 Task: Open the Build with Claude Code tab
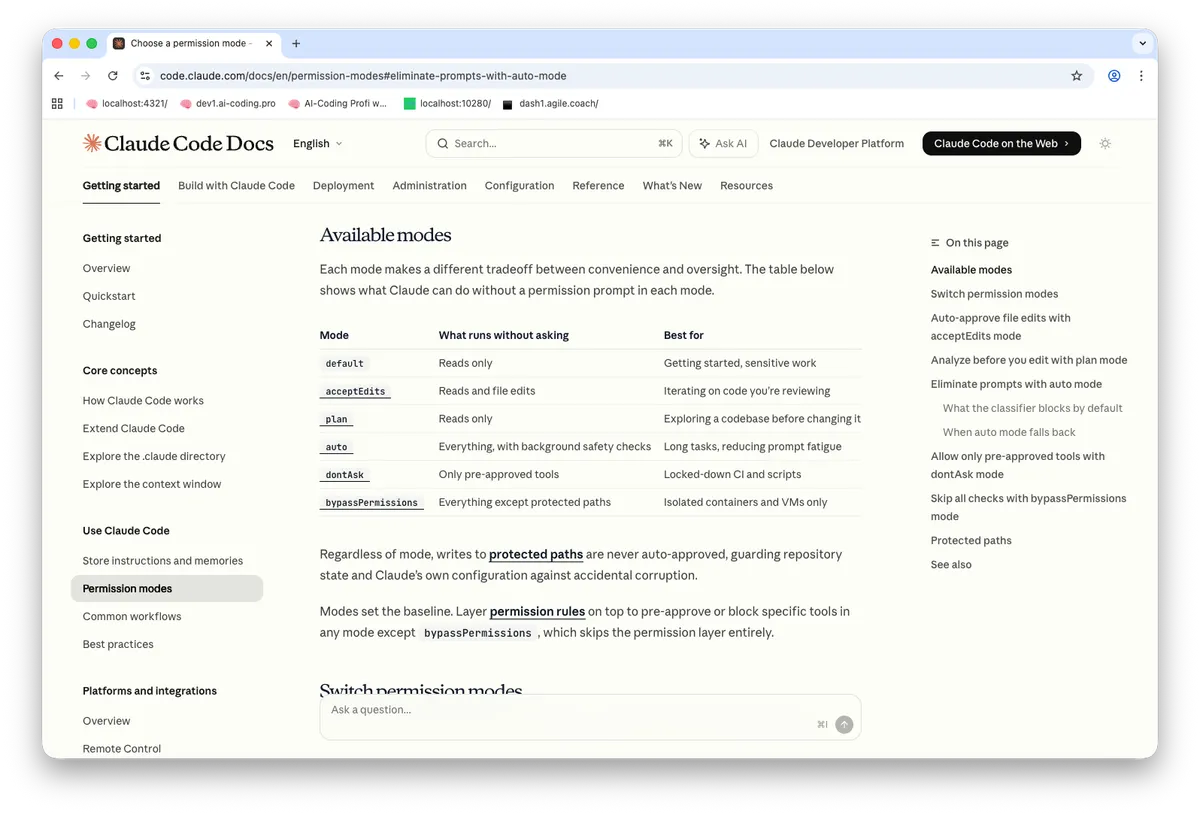click(x=236, y=185)
